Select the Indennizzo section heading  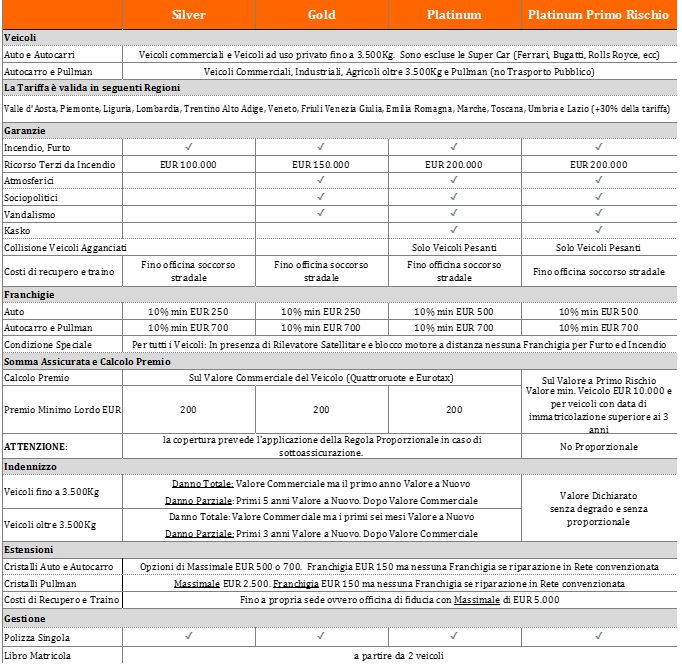pyautogui.click(x=30, y=467)
